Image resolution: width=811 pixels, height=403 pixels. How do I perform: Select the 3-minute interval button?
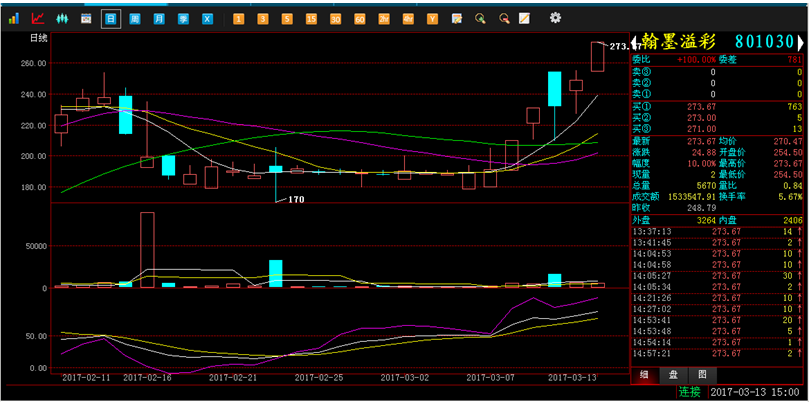(x=263, y=19)
